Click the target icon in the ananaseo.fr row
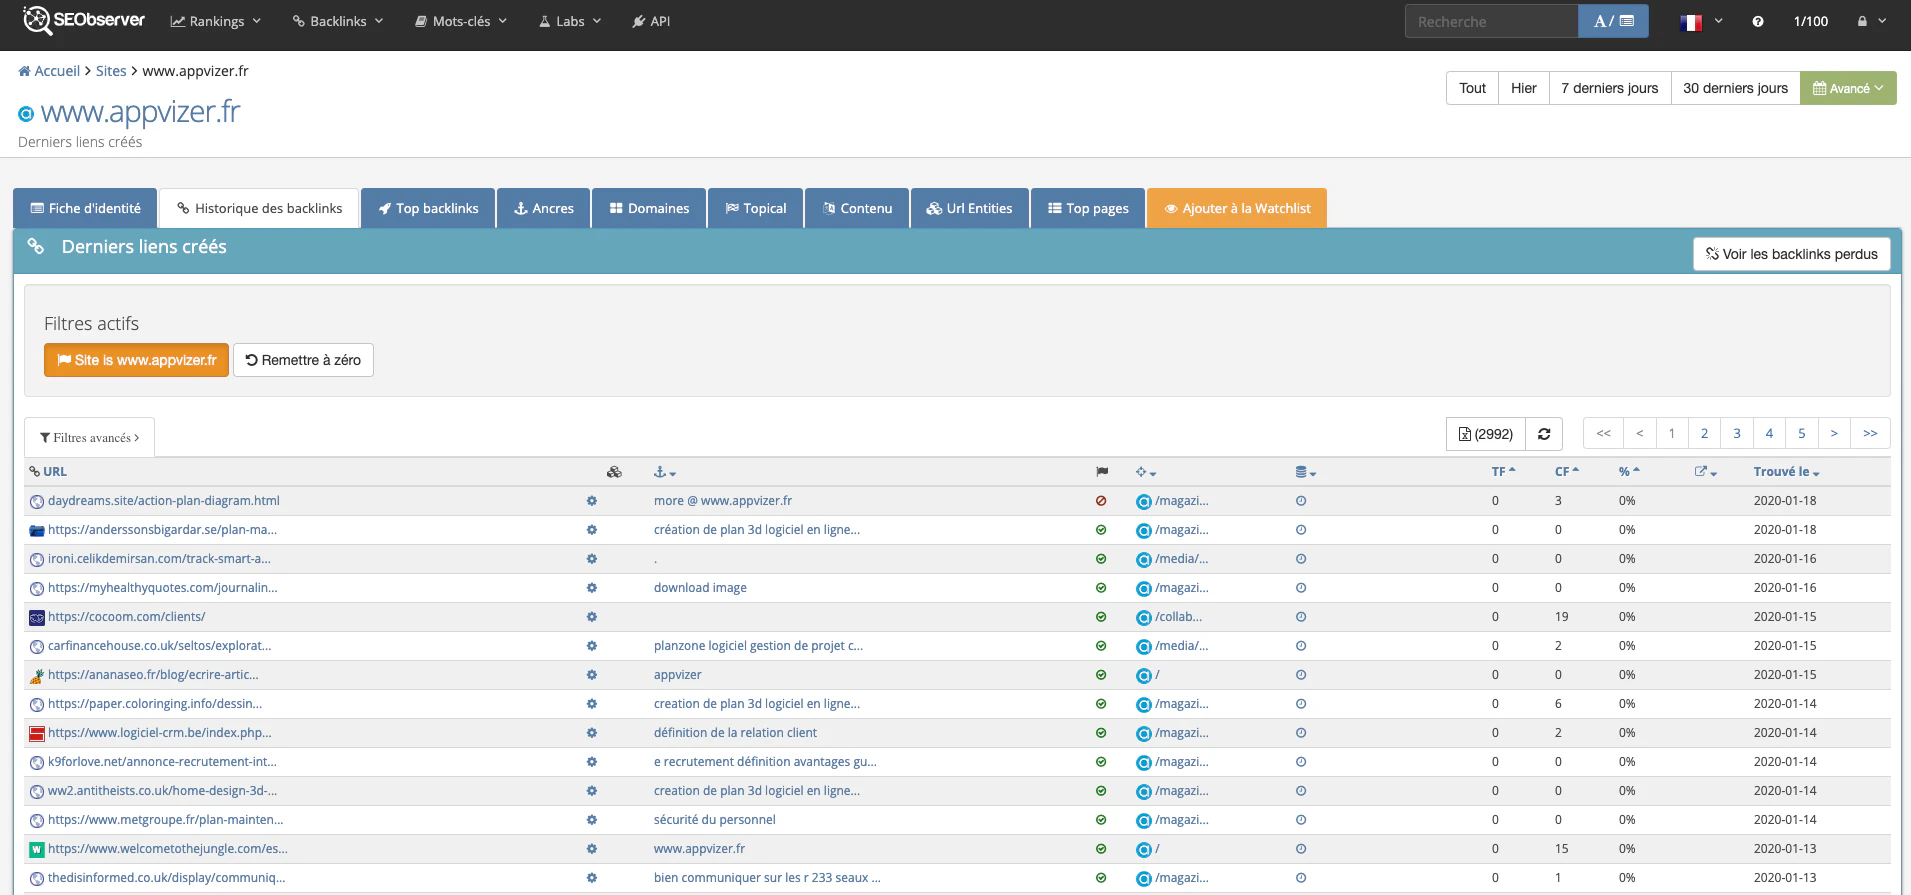 coord(1144,676)
